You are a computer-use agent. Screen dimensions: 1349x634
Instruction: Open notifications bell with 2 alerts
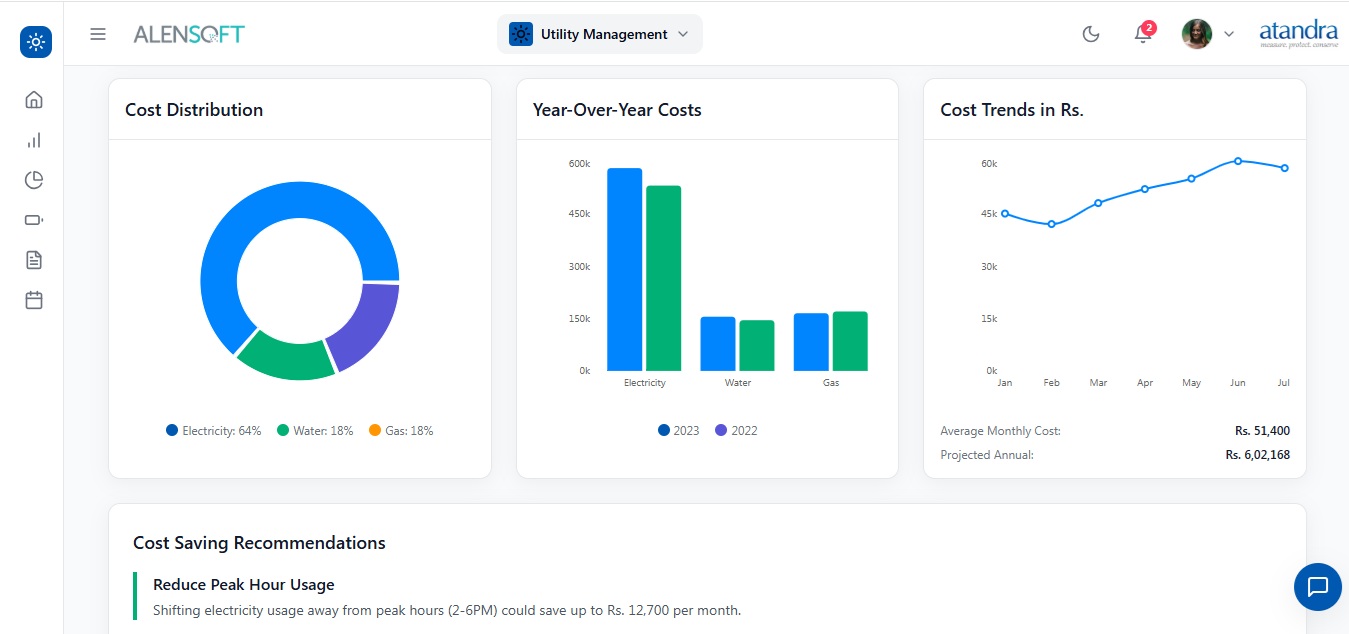(1142, 34)
